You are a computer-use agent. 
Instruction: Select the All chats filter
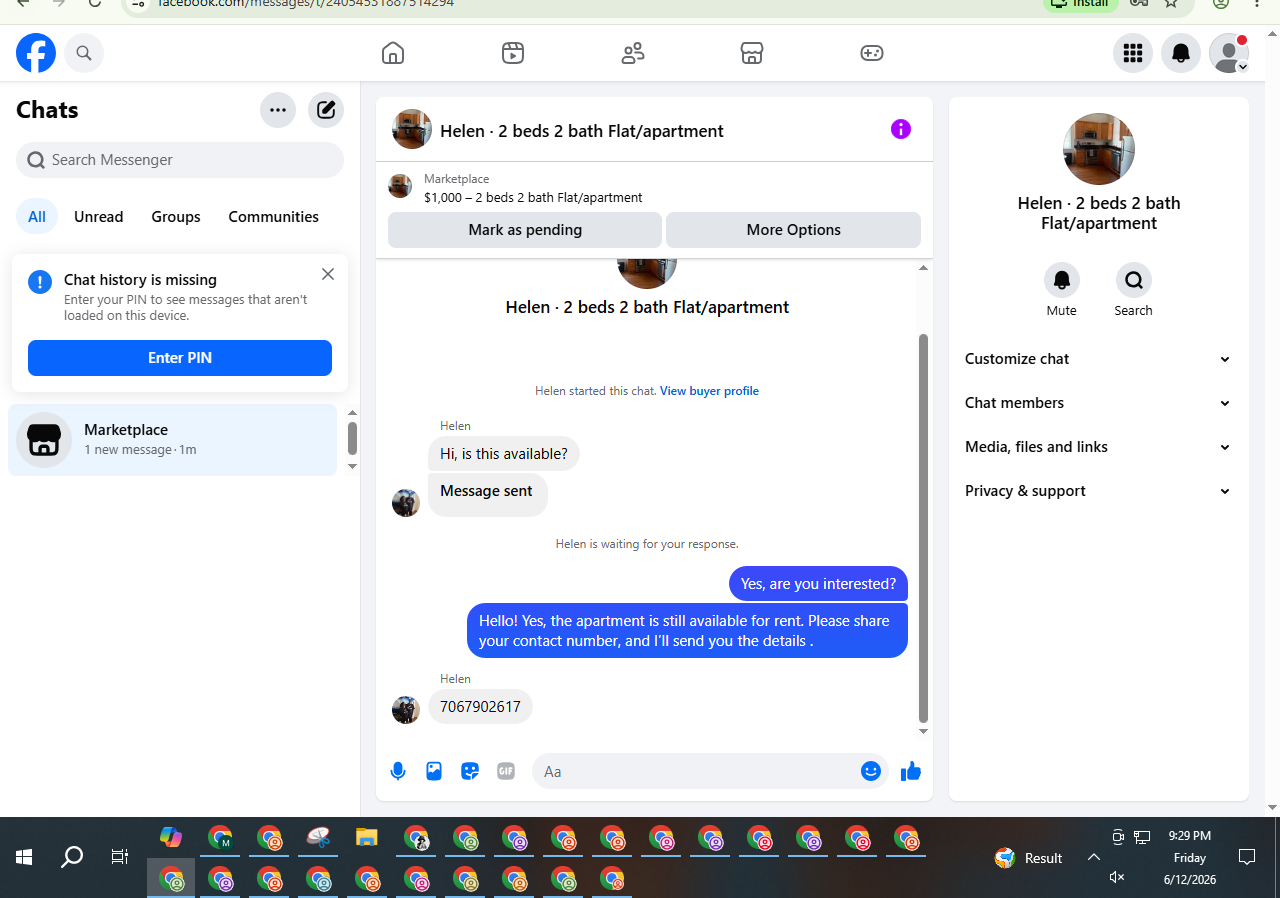click(37, 217)
